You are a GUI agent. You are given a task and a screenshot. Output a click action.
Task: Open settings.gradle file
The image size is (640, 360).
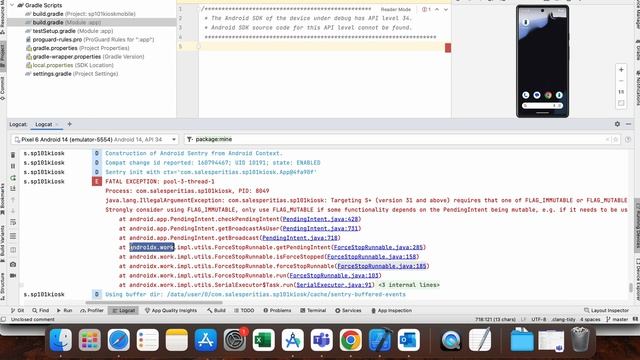click(x=71, y=74)
